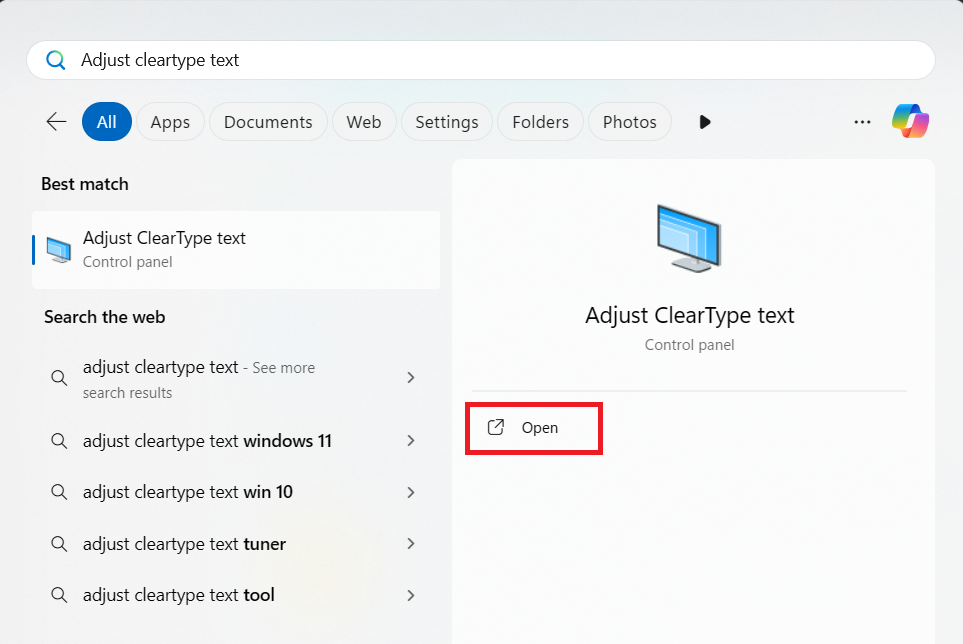The width and height of the screenshot is (963, 644).
Task: Open Copilot via the colorful icon
Action: coord(910,122)
